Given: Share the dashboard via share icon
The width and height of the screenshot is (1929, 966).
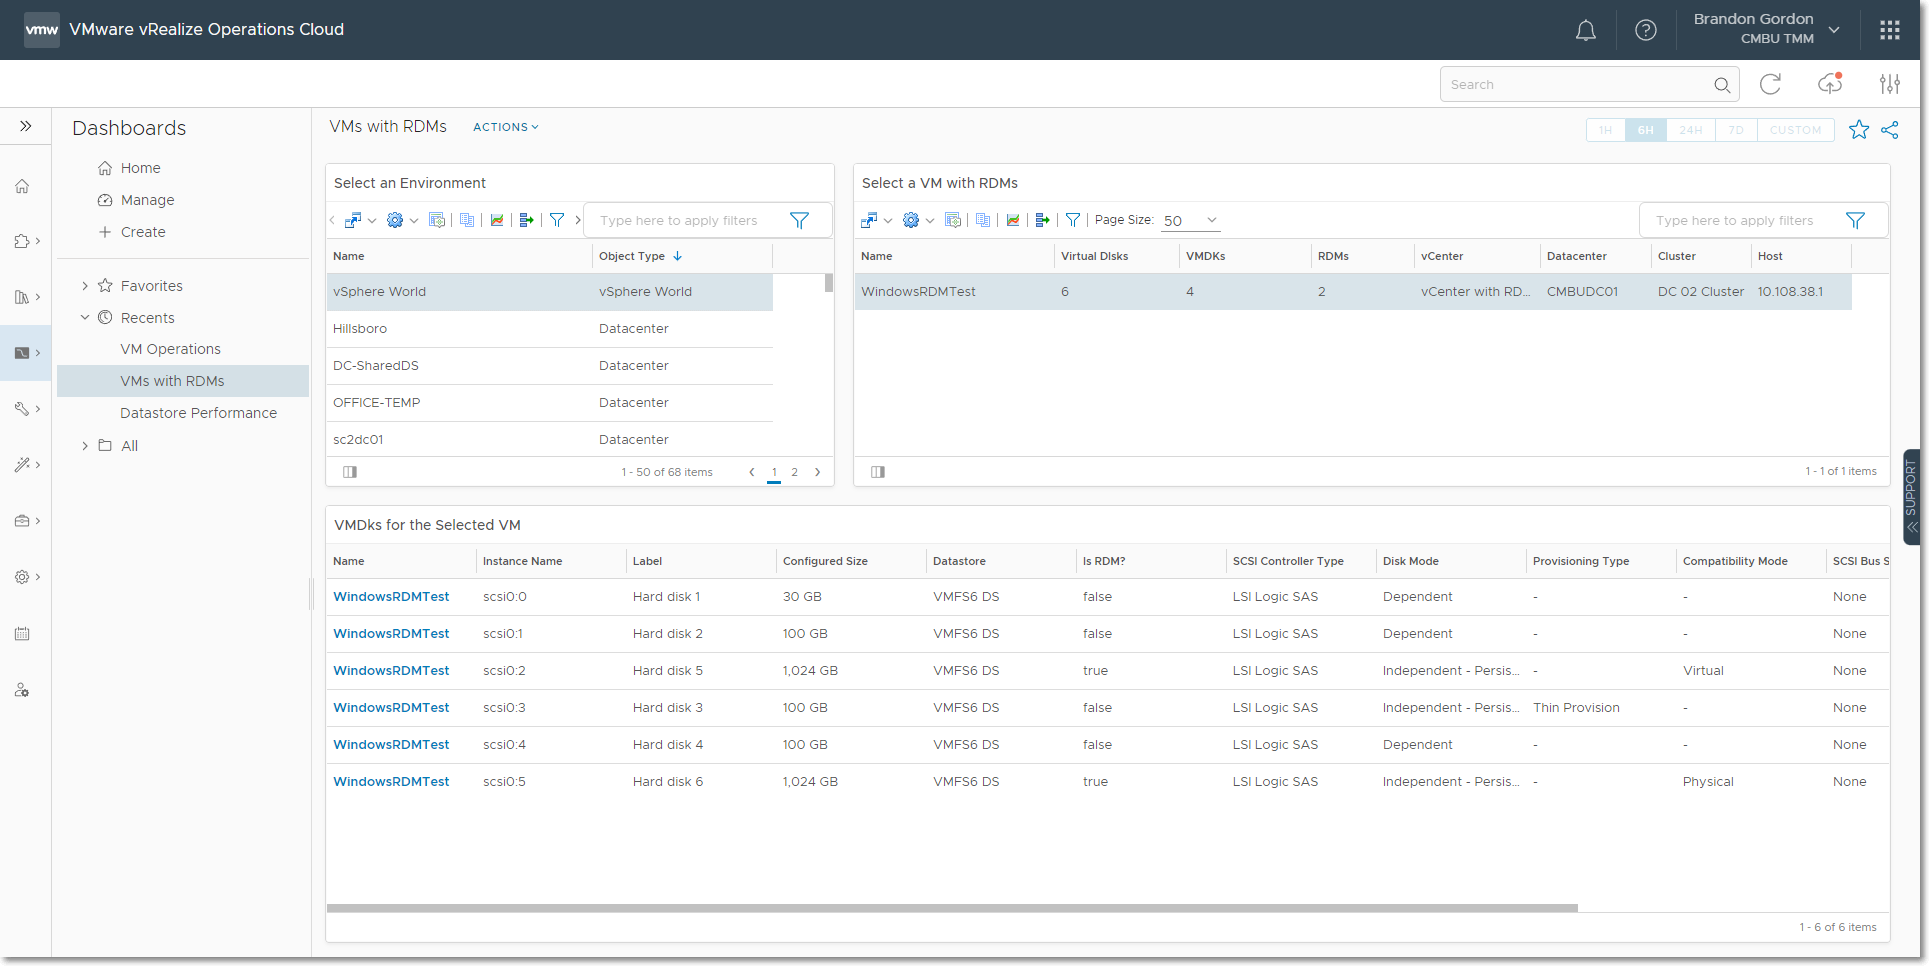Looking at the screenshot, I should click(1890, 129).
